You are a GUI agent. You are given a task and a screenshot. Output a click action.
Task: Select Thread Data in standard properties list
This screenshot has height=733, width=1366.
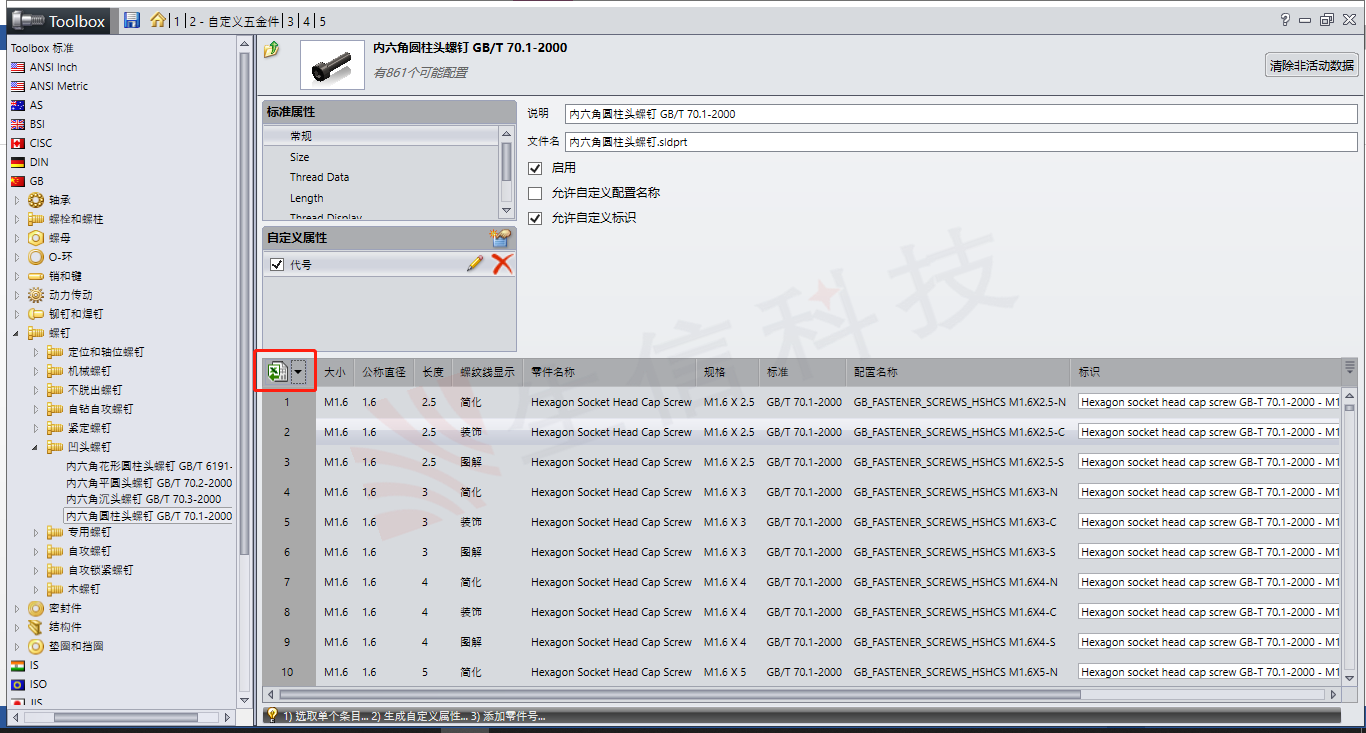(x=319, y=177)
